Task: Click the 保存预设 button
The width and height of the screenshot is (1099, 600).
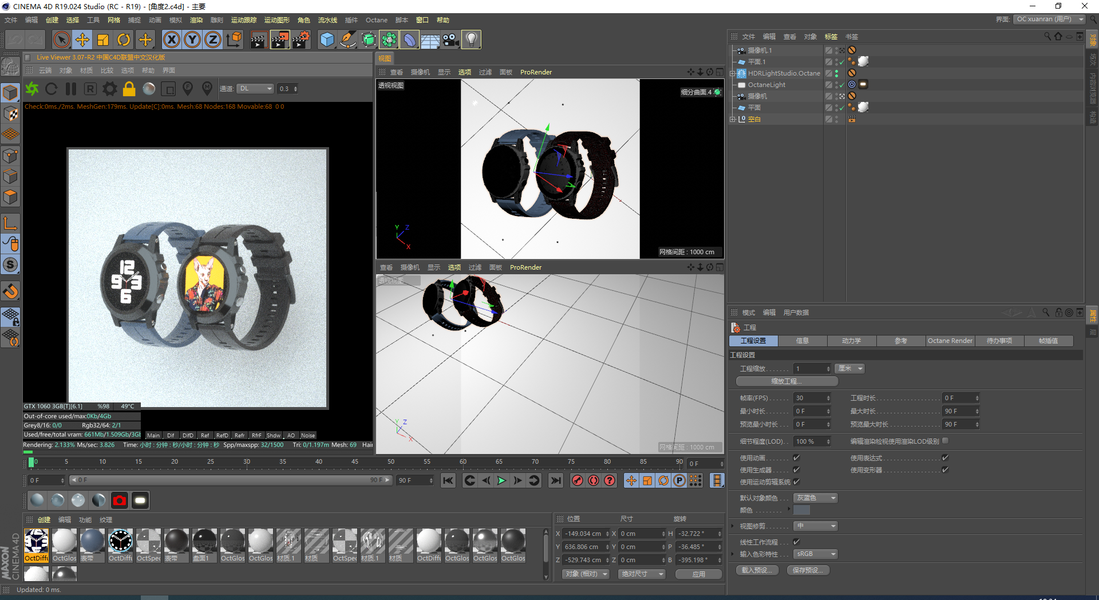Action: pyautogui.click(x=807, y=570)
